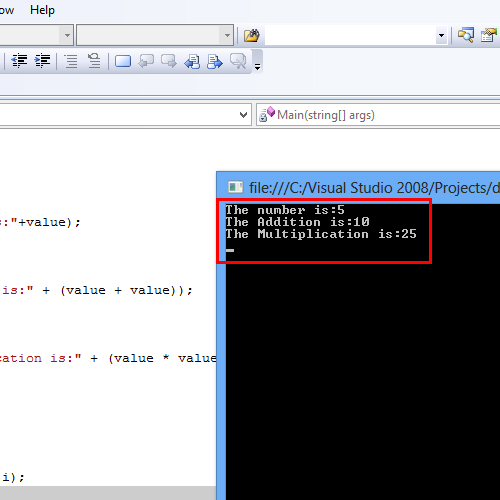The image size is (500, 500).
Task: Move to the next bookmark icon
Action: pyautogui.click(x=169, y=61)
